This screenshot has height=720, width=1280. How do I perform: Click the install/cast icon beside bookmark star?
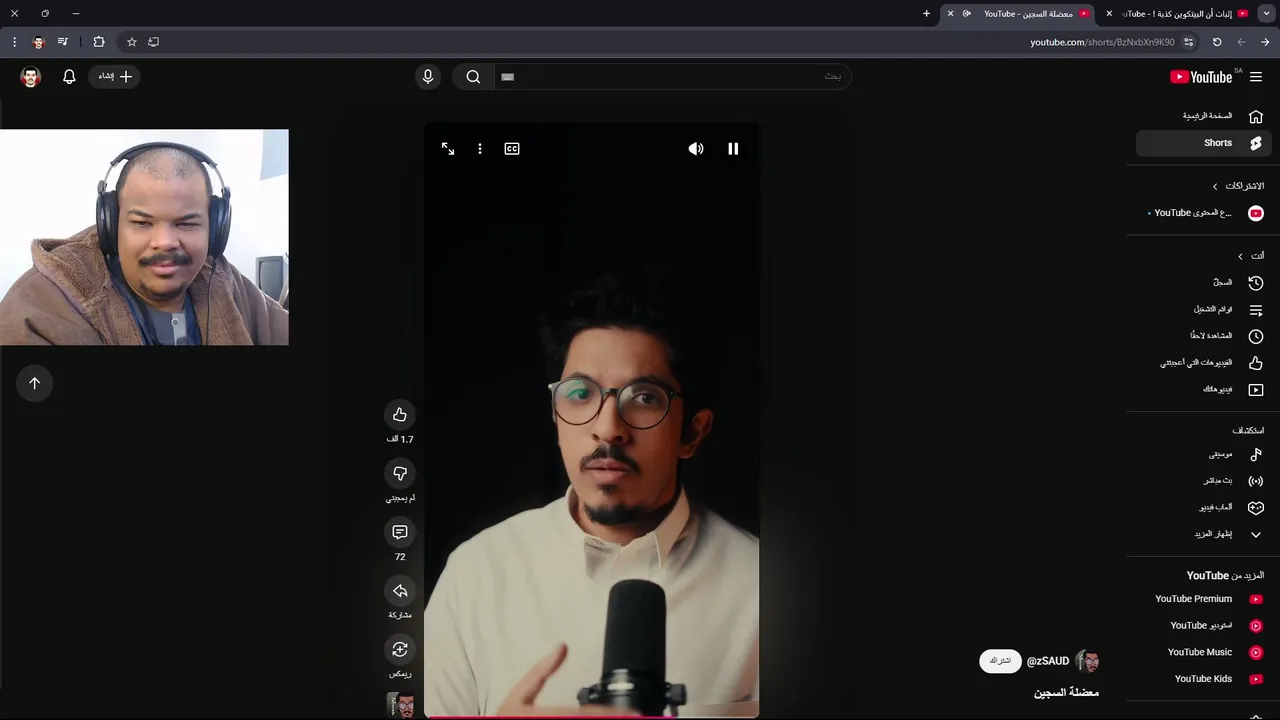click(x=153, y=42)
